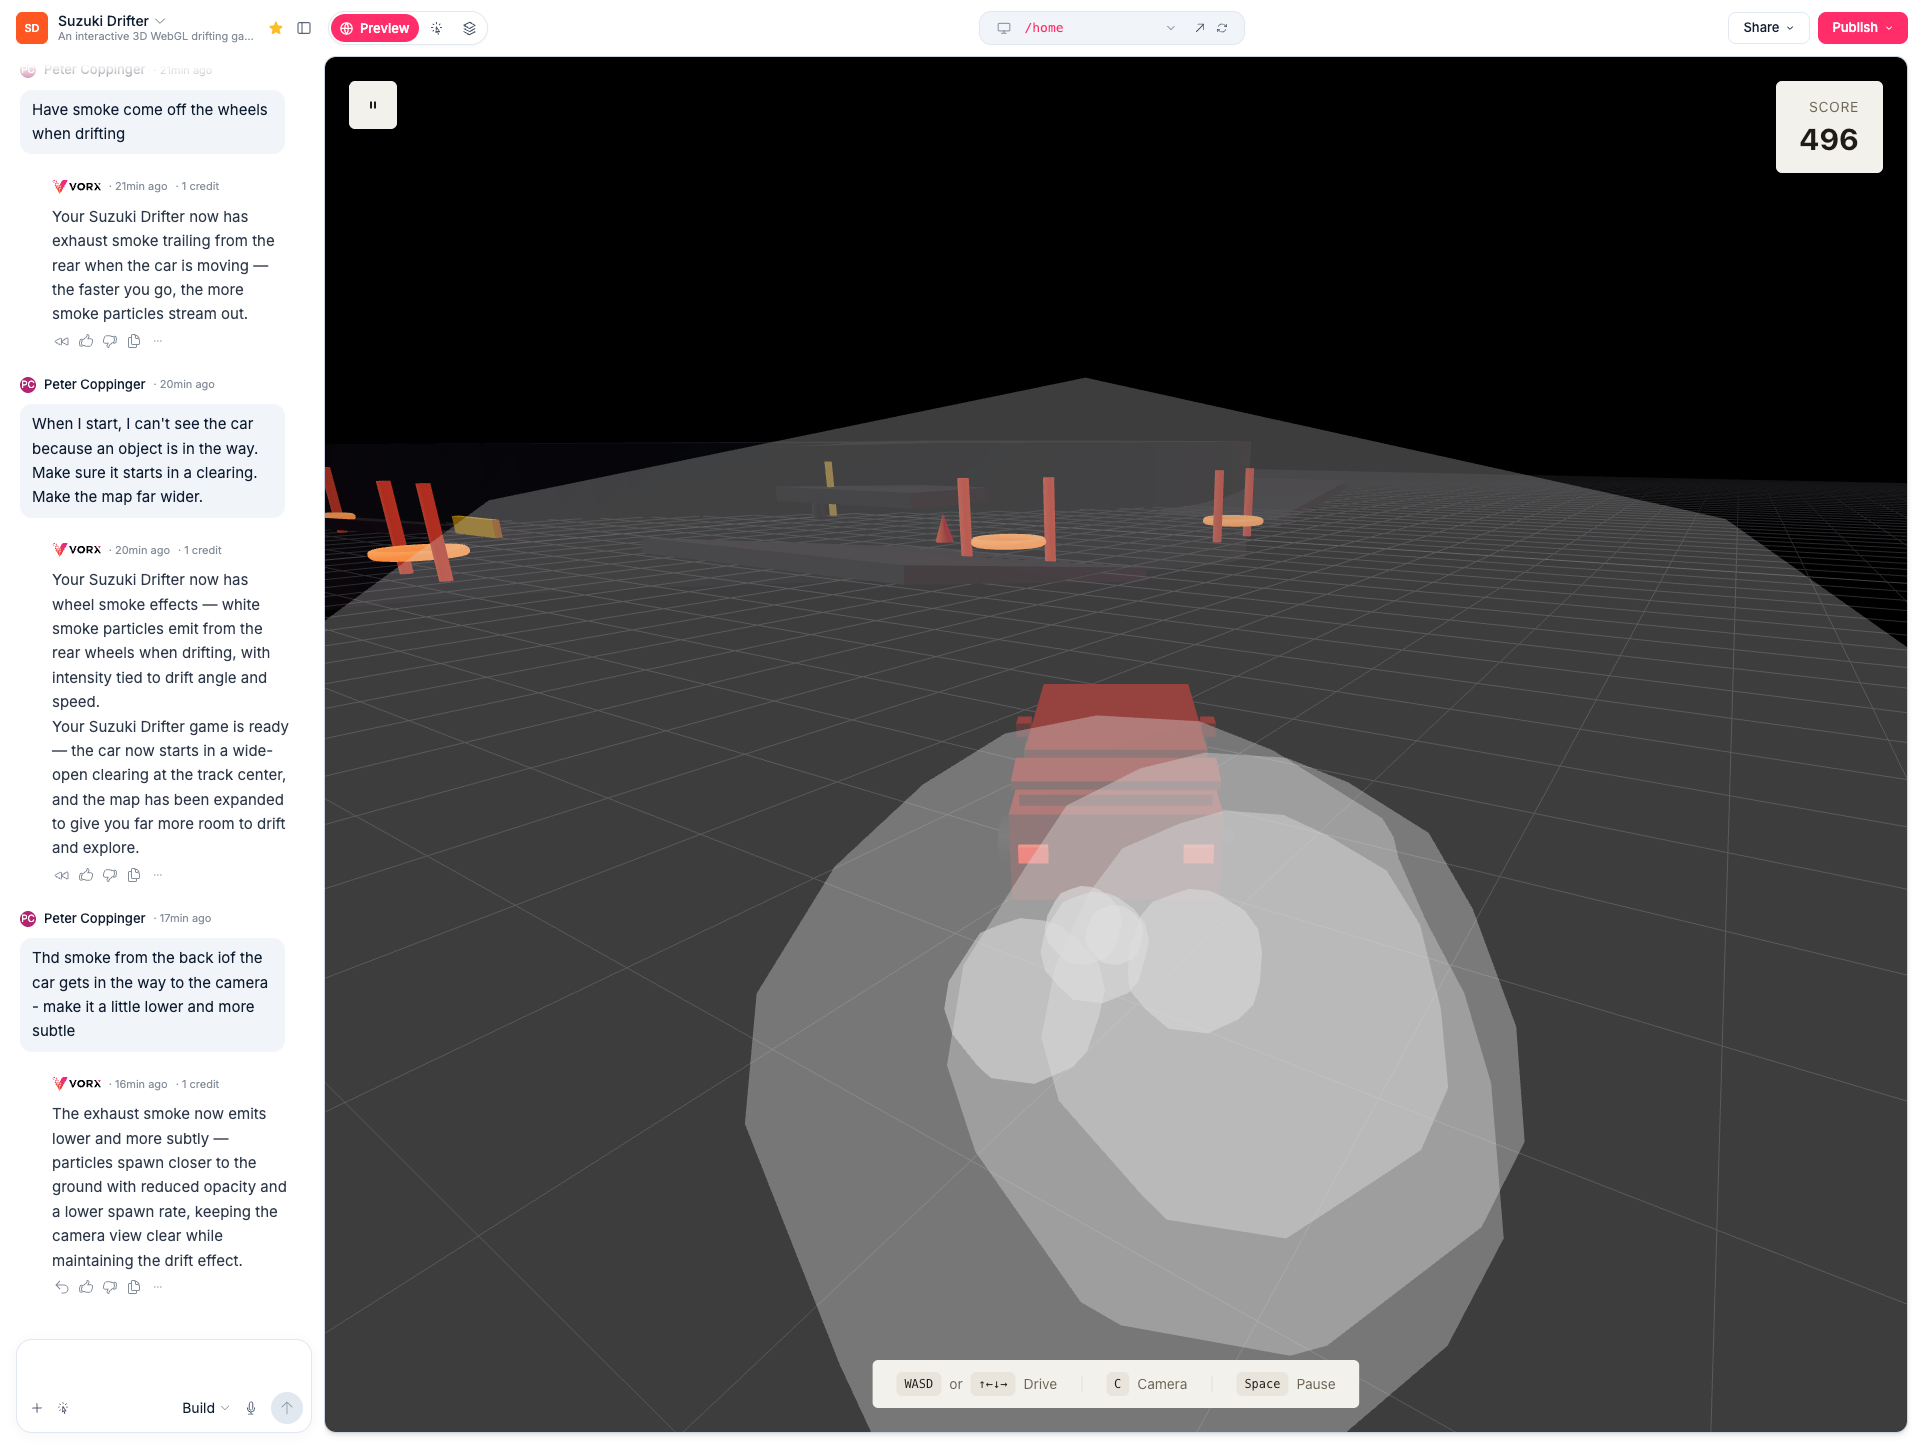Screen dimensions: 1920x1449
Task: Rewind to the 20min ago wheel smoke response
Action: tap(62, 875)
